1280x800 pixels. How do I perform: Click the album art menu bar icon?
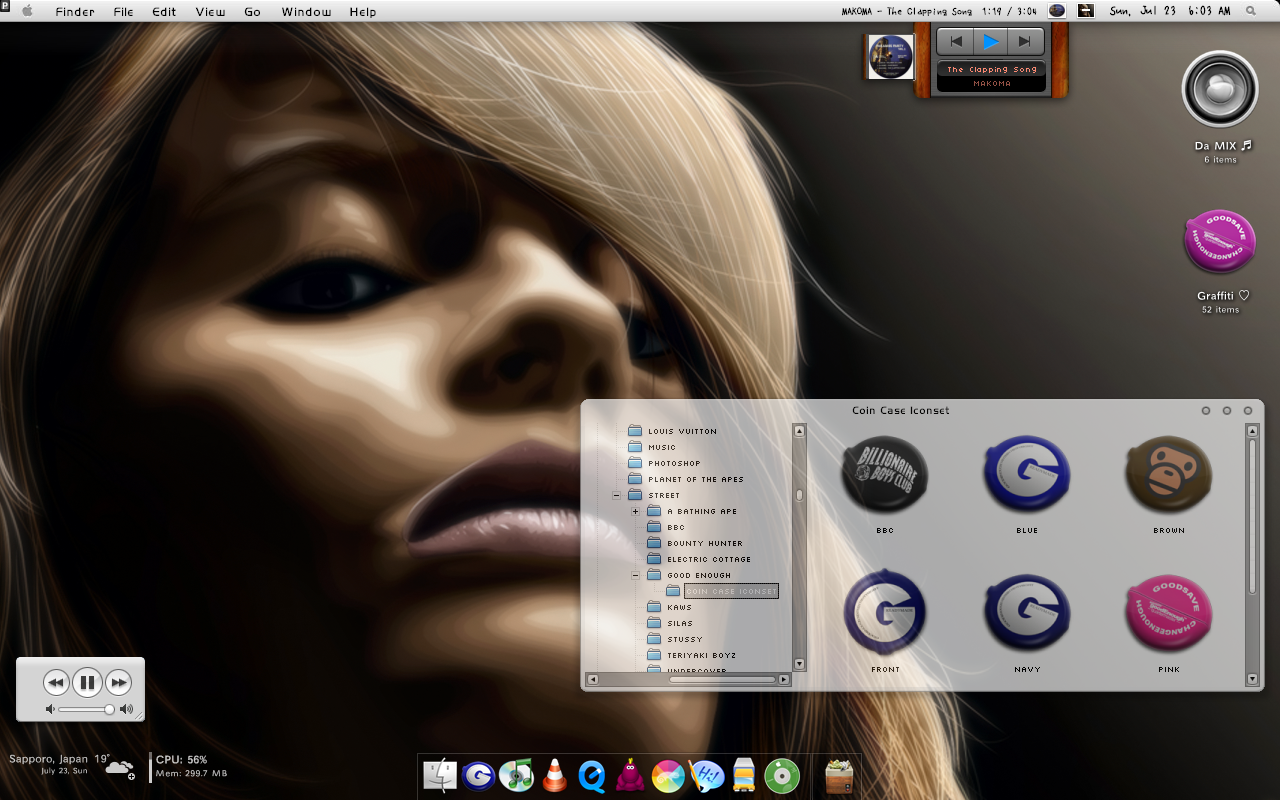click(x=1057, y=11)
